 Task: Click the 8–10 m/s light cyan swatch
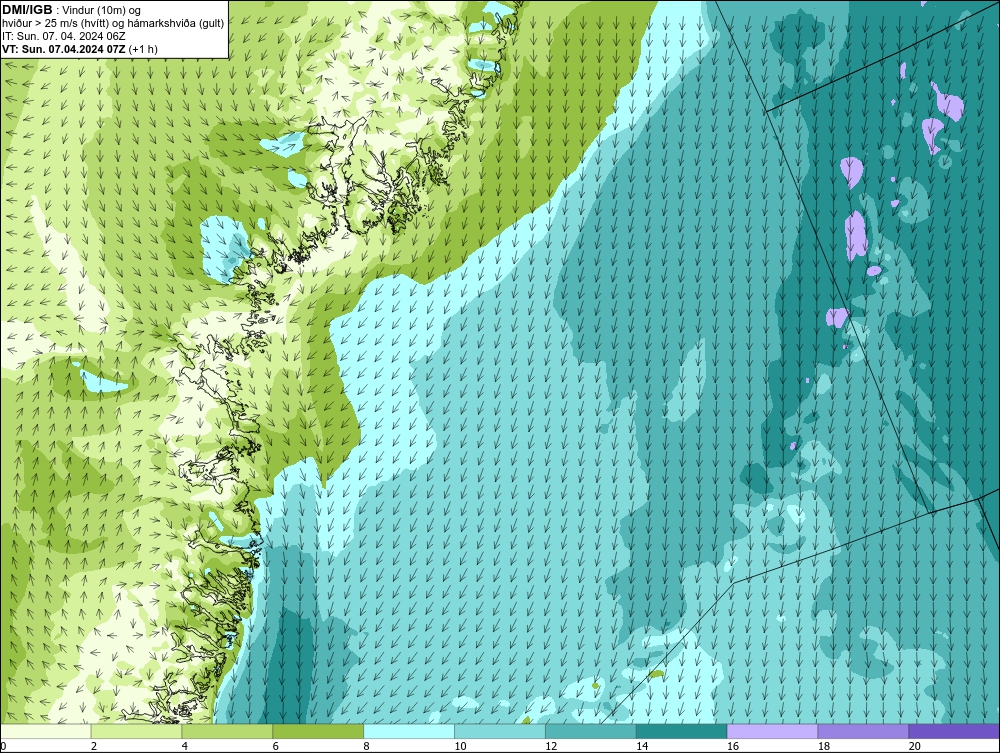click(409, 731)
